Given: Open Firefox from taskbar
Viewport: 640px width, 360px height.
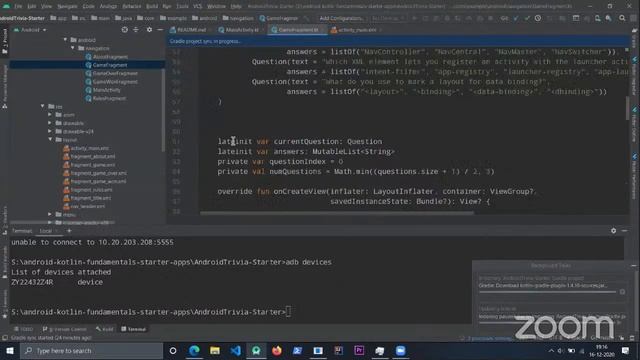Looking at the screenshot, I should [x=277, y=351].
